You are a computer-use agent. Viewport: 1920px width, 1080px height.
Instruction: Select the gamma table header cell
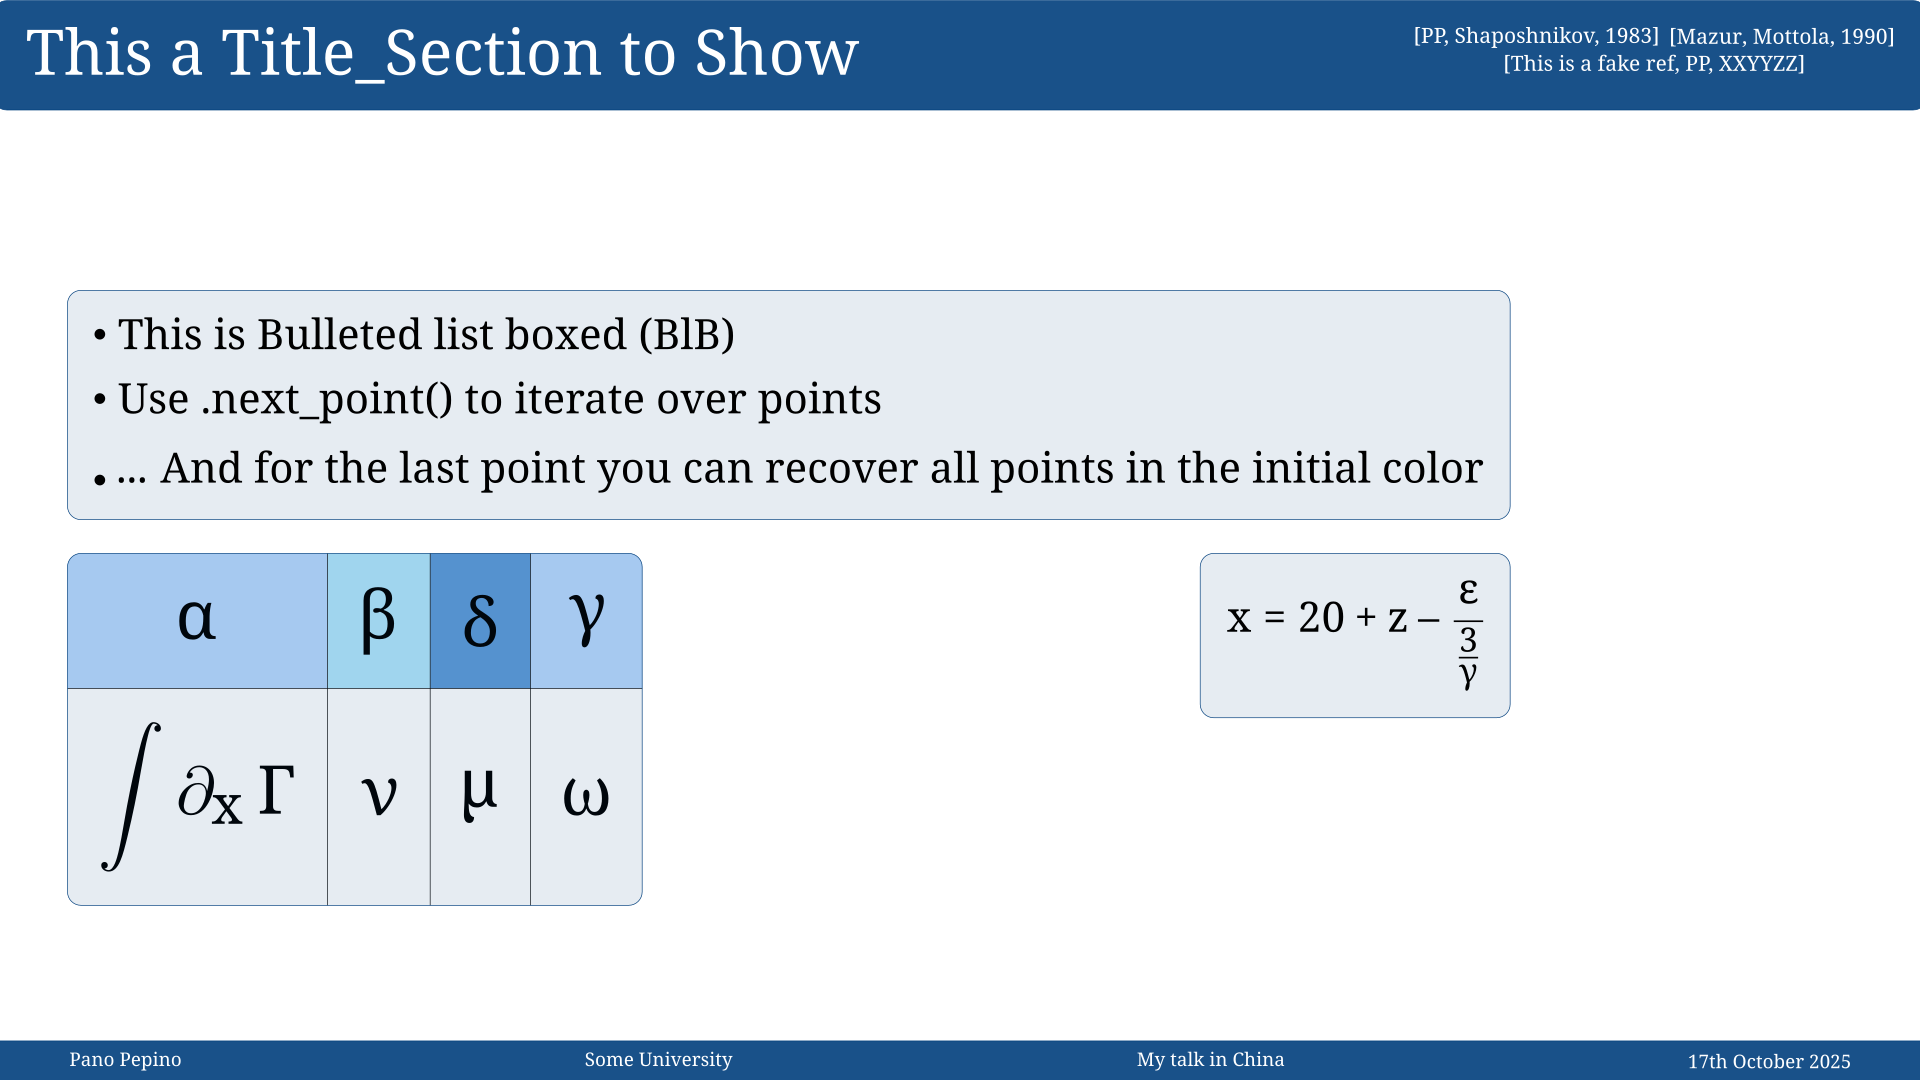(x=586, y=620)
